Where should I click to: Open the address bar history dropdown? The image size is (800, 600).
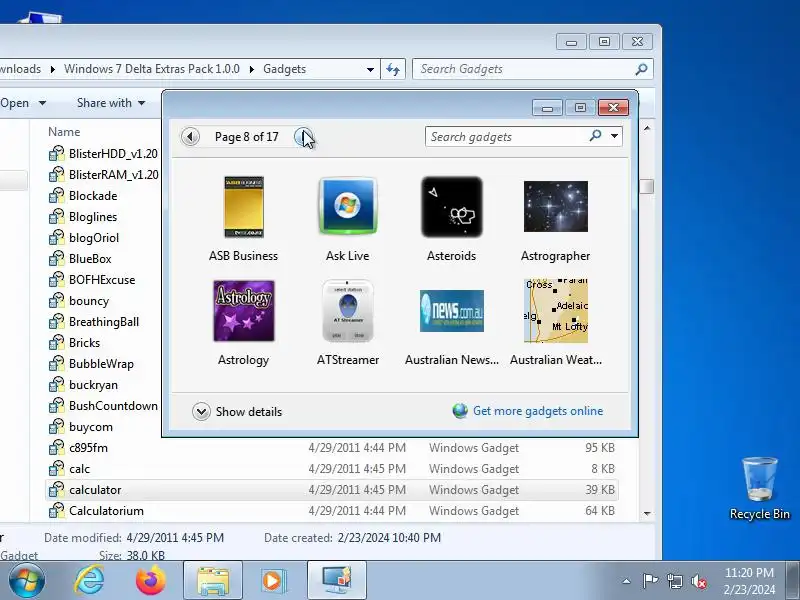(x=370, y=69)
